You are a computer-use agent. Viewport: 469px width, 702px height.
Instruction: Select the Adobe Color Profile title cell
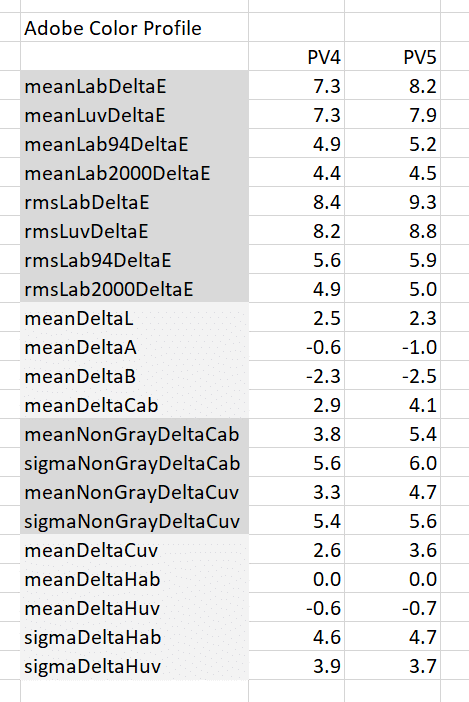pos(134,27)
